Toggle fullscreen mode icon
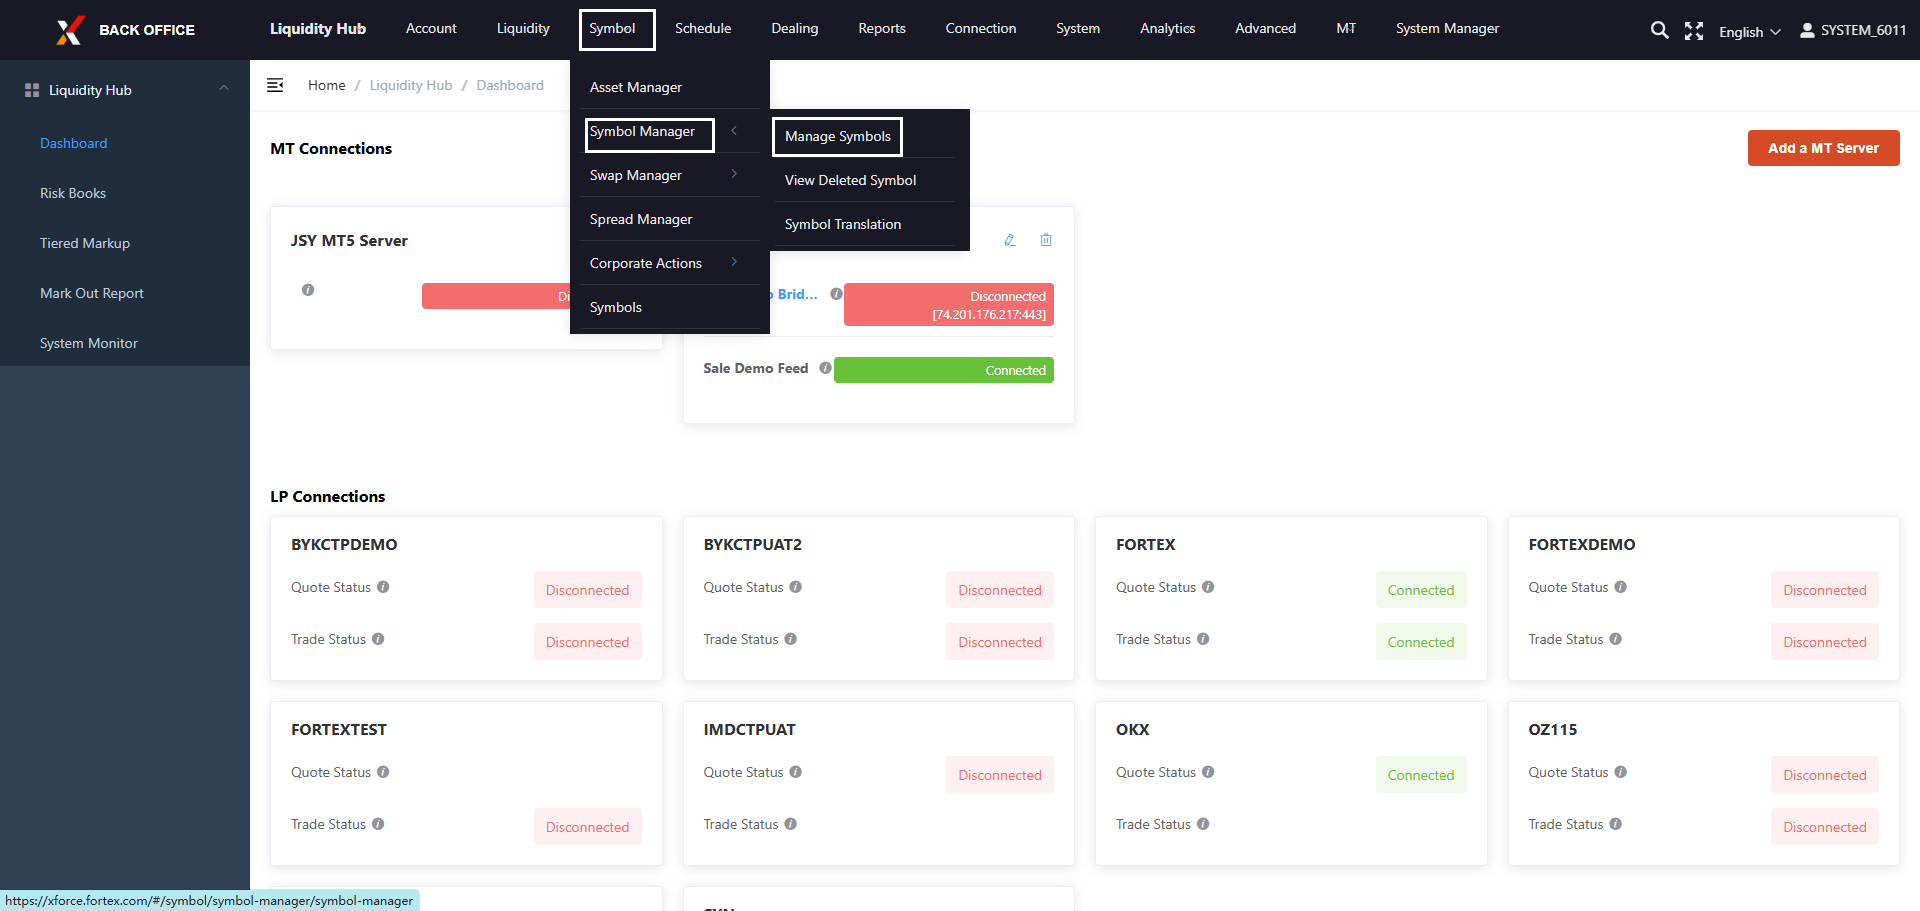 (x=1693, y=31)
